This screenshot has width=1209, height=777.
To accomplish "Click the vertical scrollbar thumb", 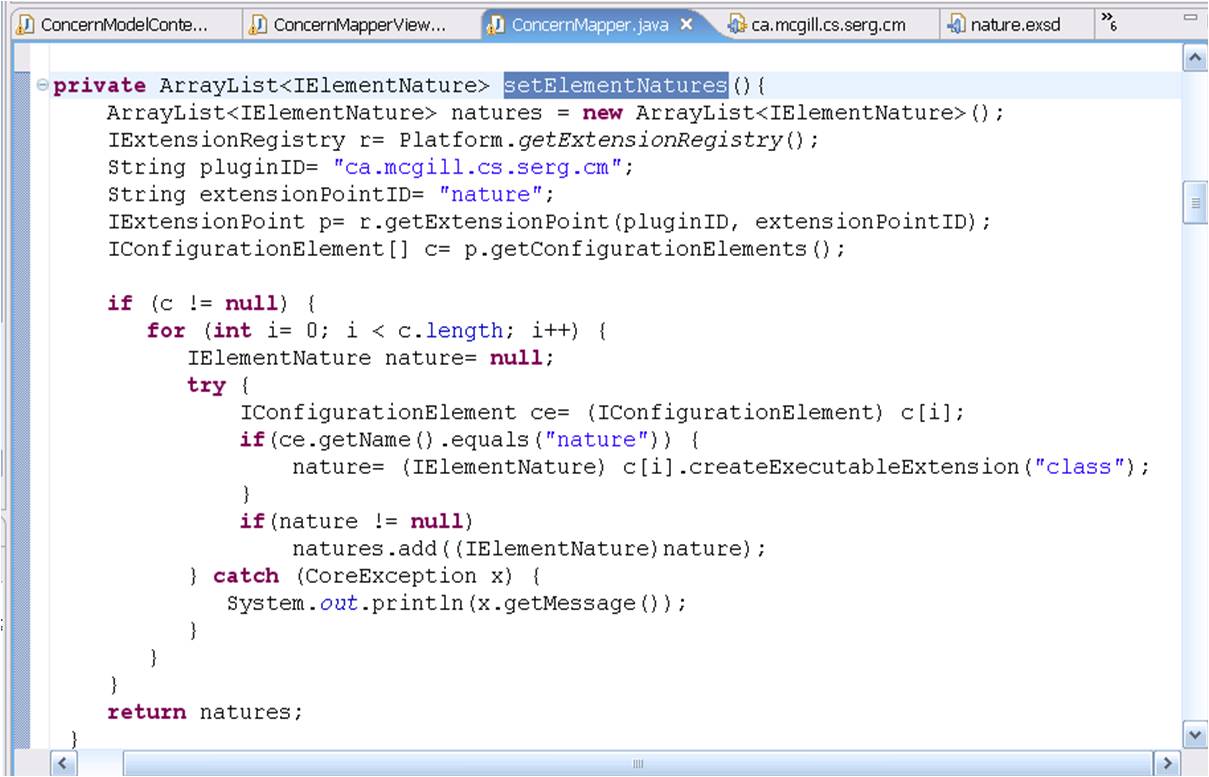I will 1194,203.
